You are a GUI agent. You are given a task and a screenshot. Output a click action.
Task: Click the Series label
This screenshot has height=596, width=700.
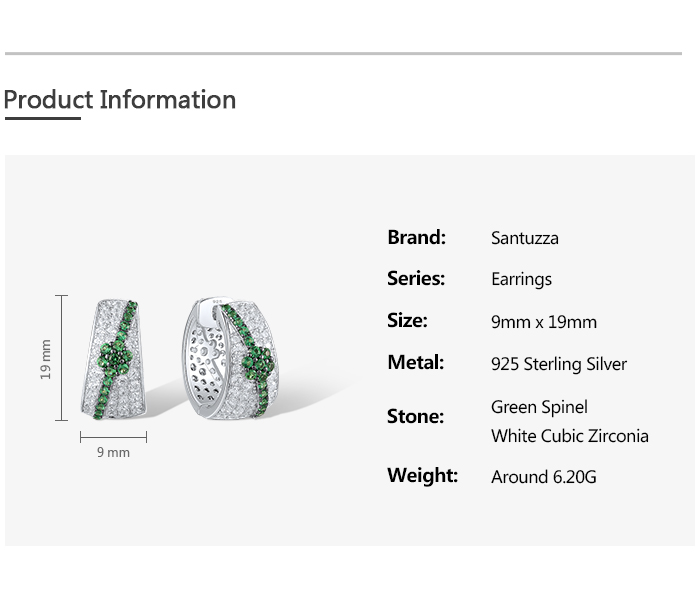[x=416, y=279]
